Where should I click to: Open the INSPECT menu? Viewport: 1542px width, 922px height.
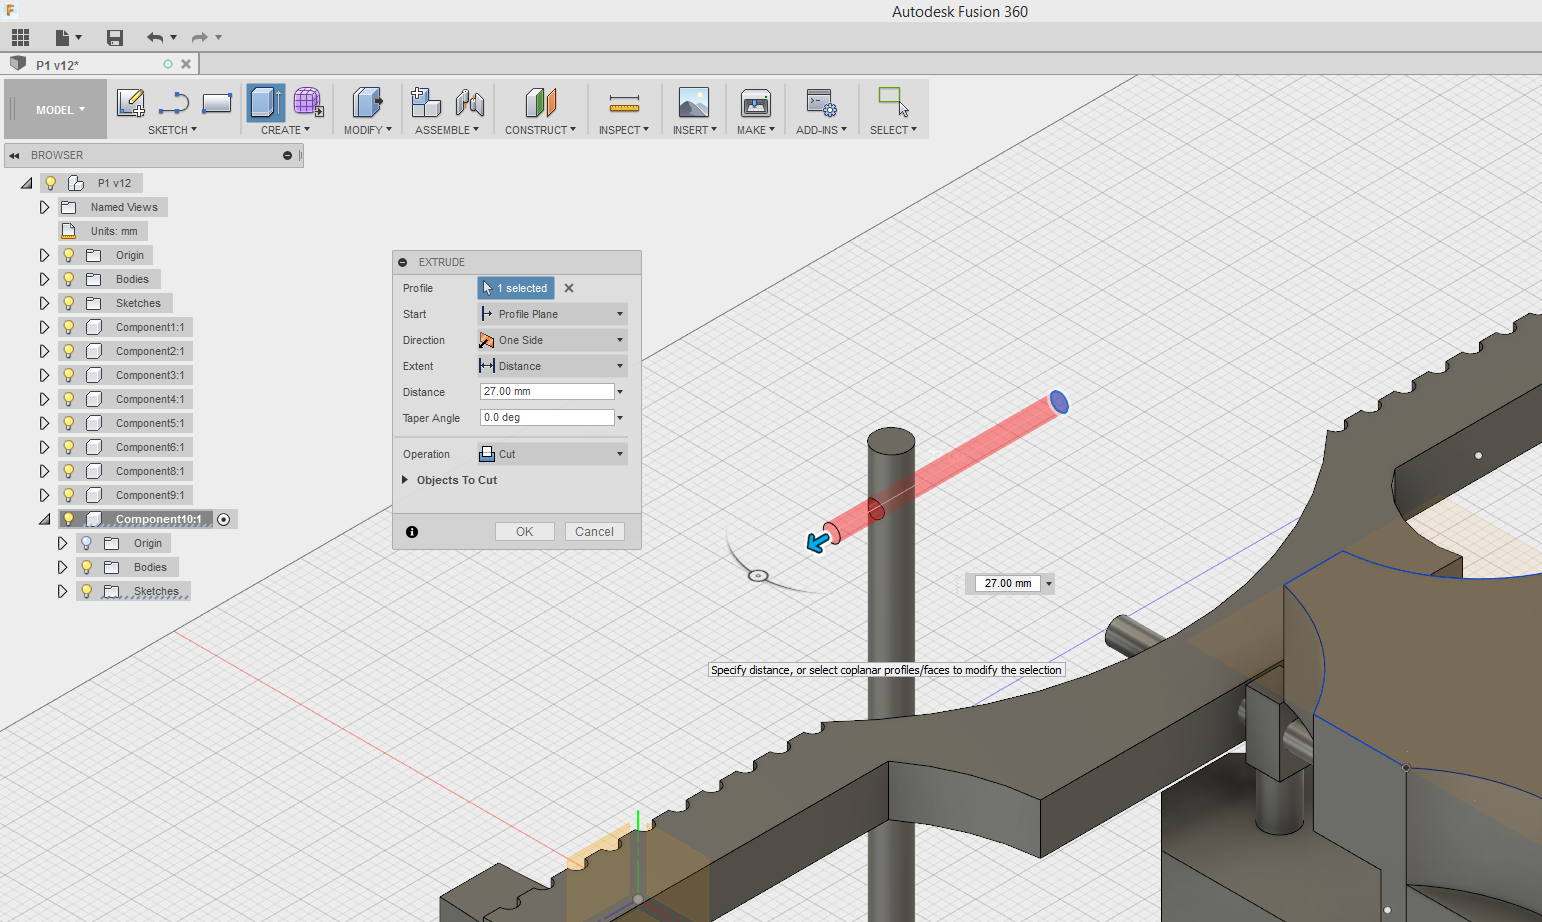pyautogui.click(x=624, y=130)
